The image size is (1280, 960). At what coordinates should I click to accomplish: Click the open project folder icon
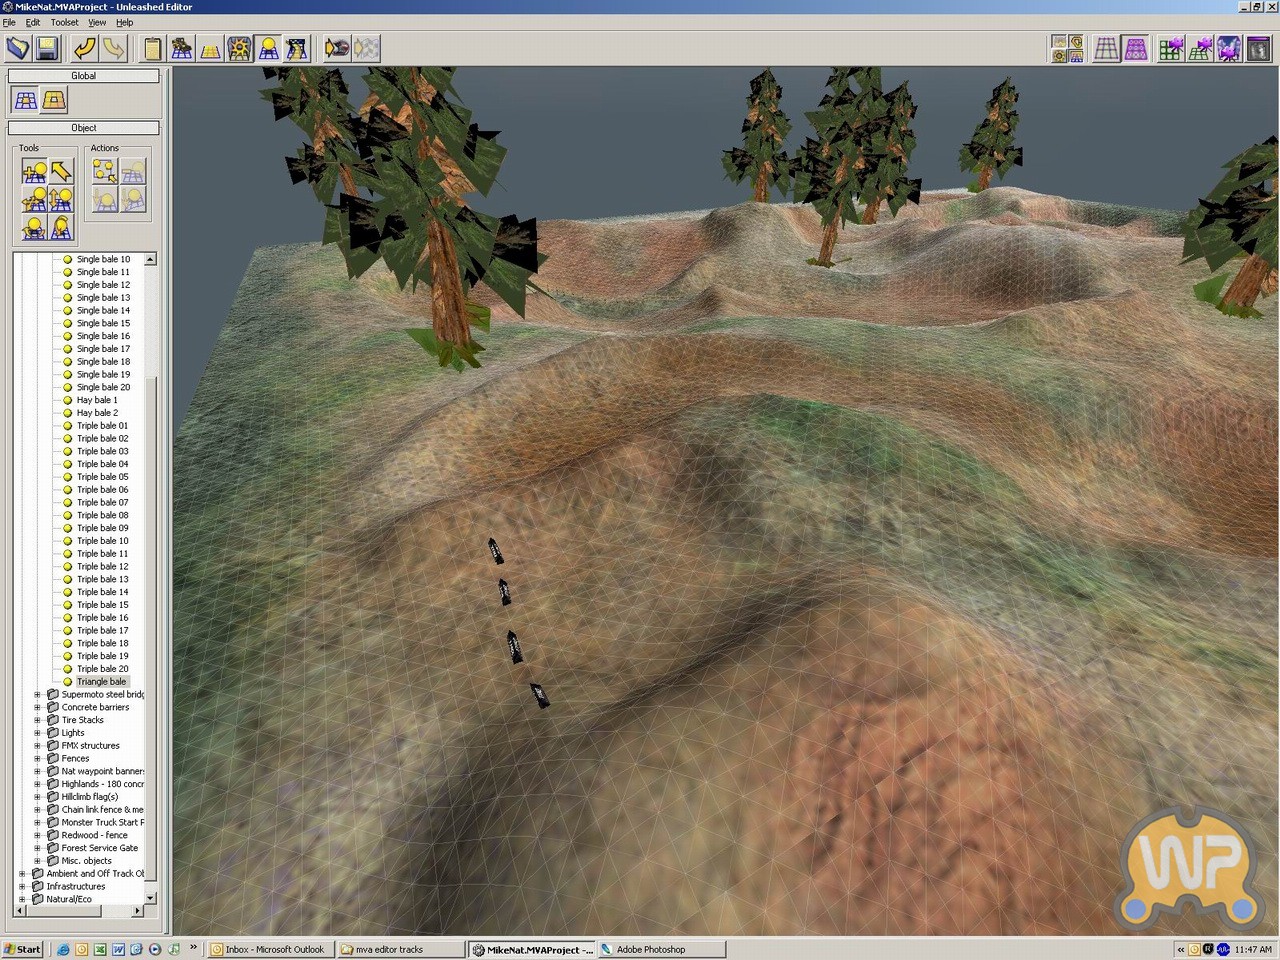[18, 48]
